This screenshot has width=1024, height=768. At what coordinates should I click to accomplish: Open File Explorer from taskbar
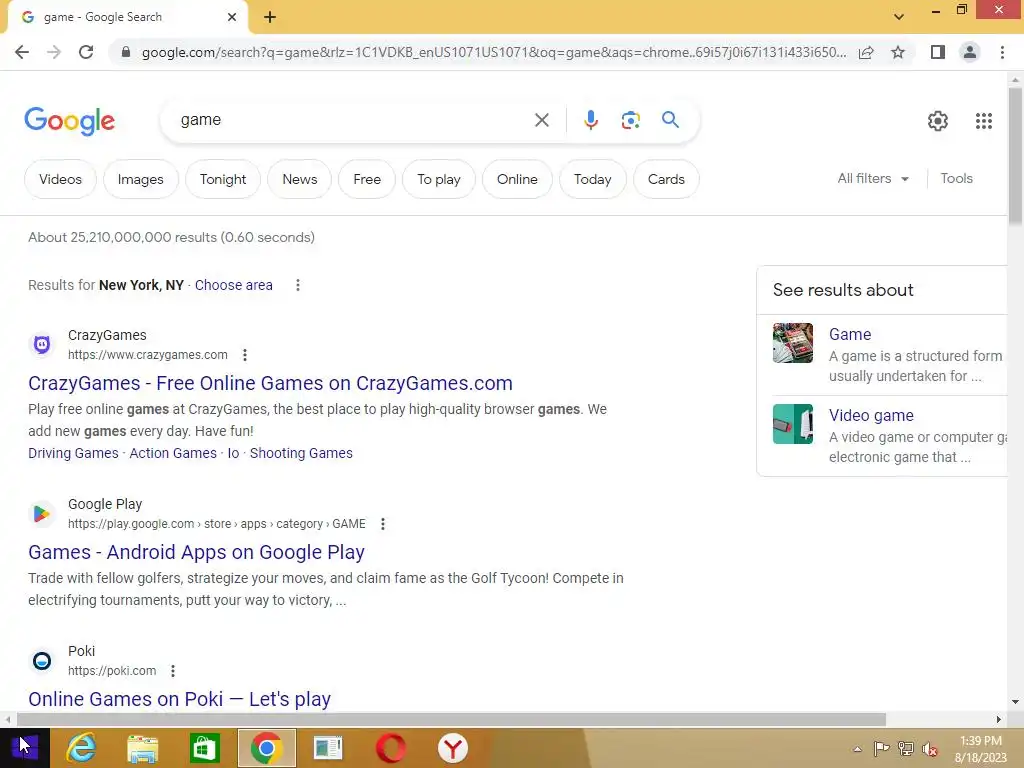point(142,748)
